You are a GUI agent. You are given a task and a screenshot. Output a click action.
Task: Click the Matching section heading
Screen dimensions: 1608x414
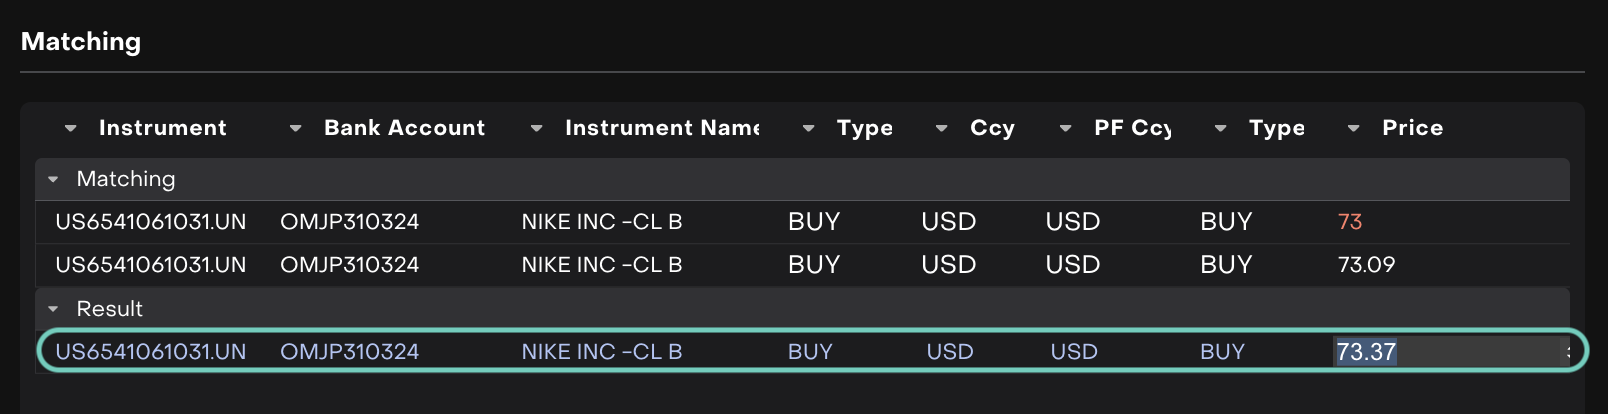click(81, 42)
